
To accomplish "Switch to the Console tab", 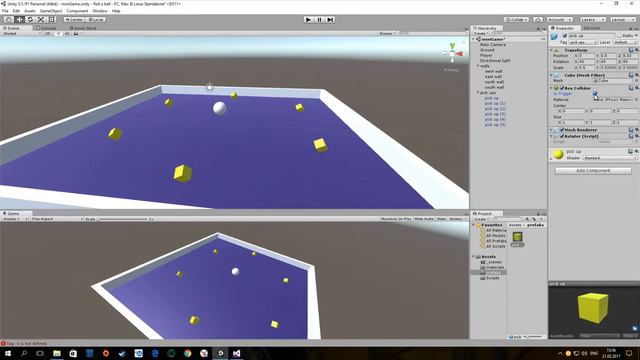I will 46,28.
